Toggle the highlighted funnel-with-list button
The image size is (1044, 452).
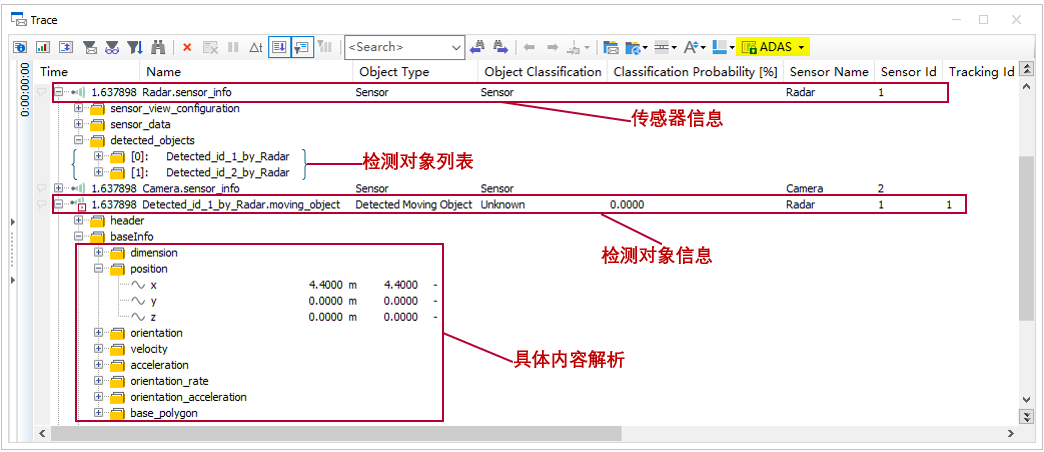302,47
